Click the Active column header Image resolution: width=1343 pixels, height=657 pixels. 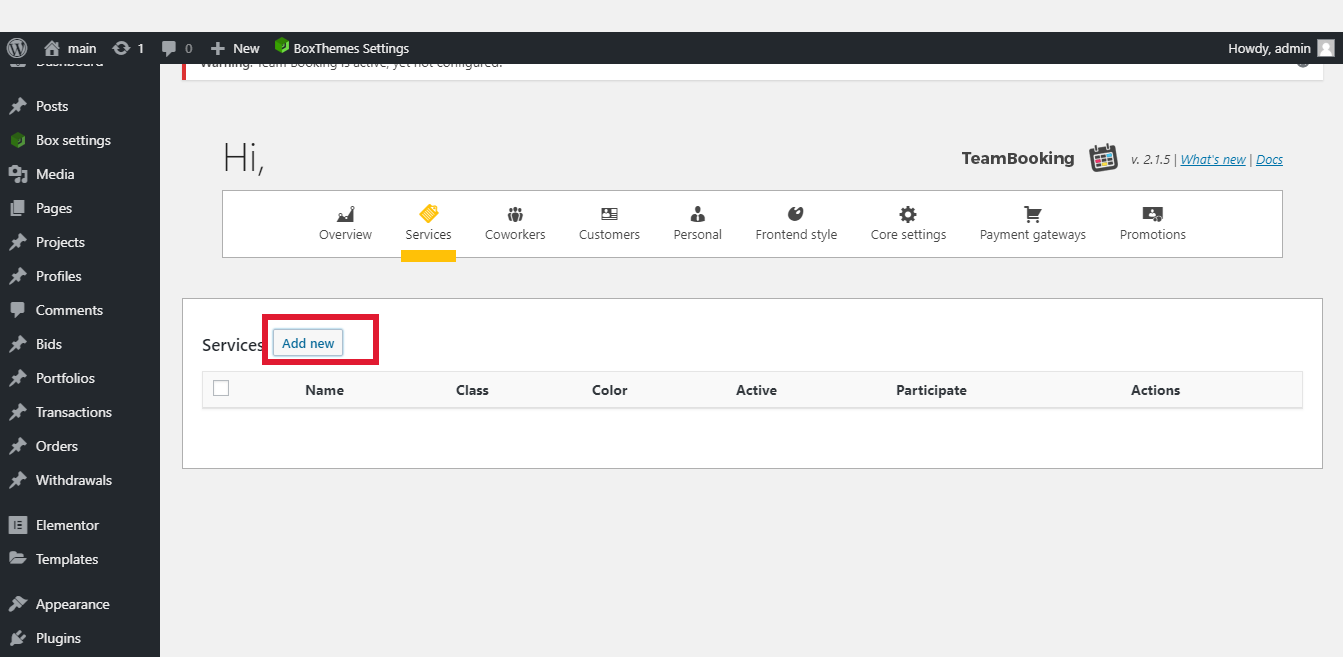pyautogui.click(x=756, y=390)
